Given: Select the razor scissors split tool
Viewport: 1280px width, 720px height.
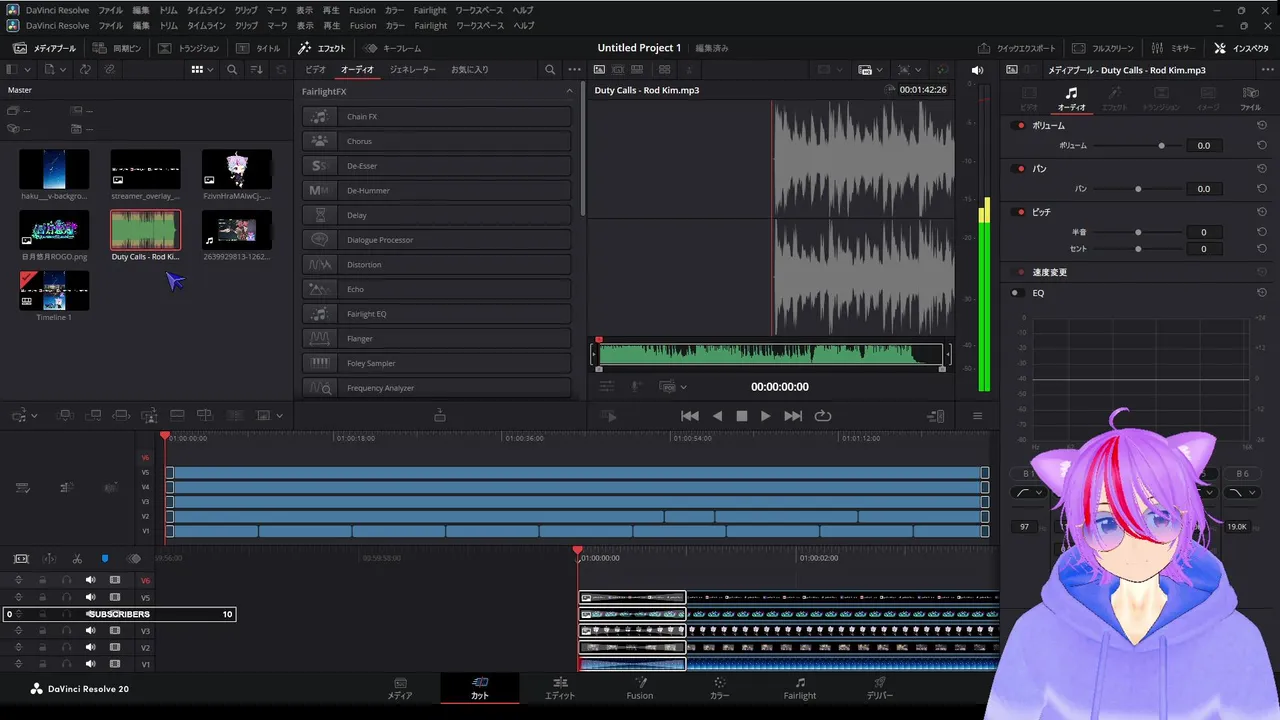Looking at the screenshot, I should coord(77,559).
